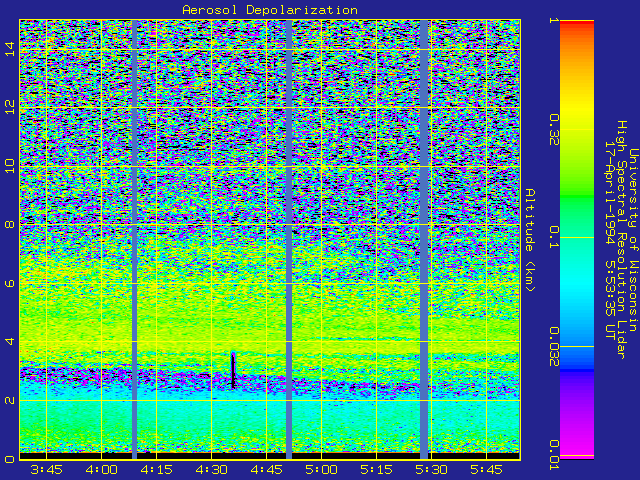The height and width of the screenshot is (480, 640).
Task: Click the 4:45 time axis label
Action: tap(267, 469)
